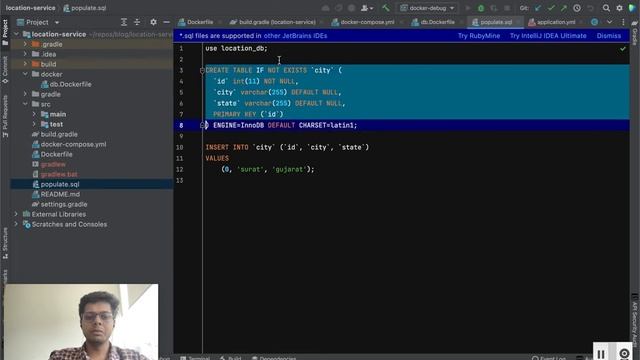
Task: Open Project panel options gear
Action: [153, 22]
